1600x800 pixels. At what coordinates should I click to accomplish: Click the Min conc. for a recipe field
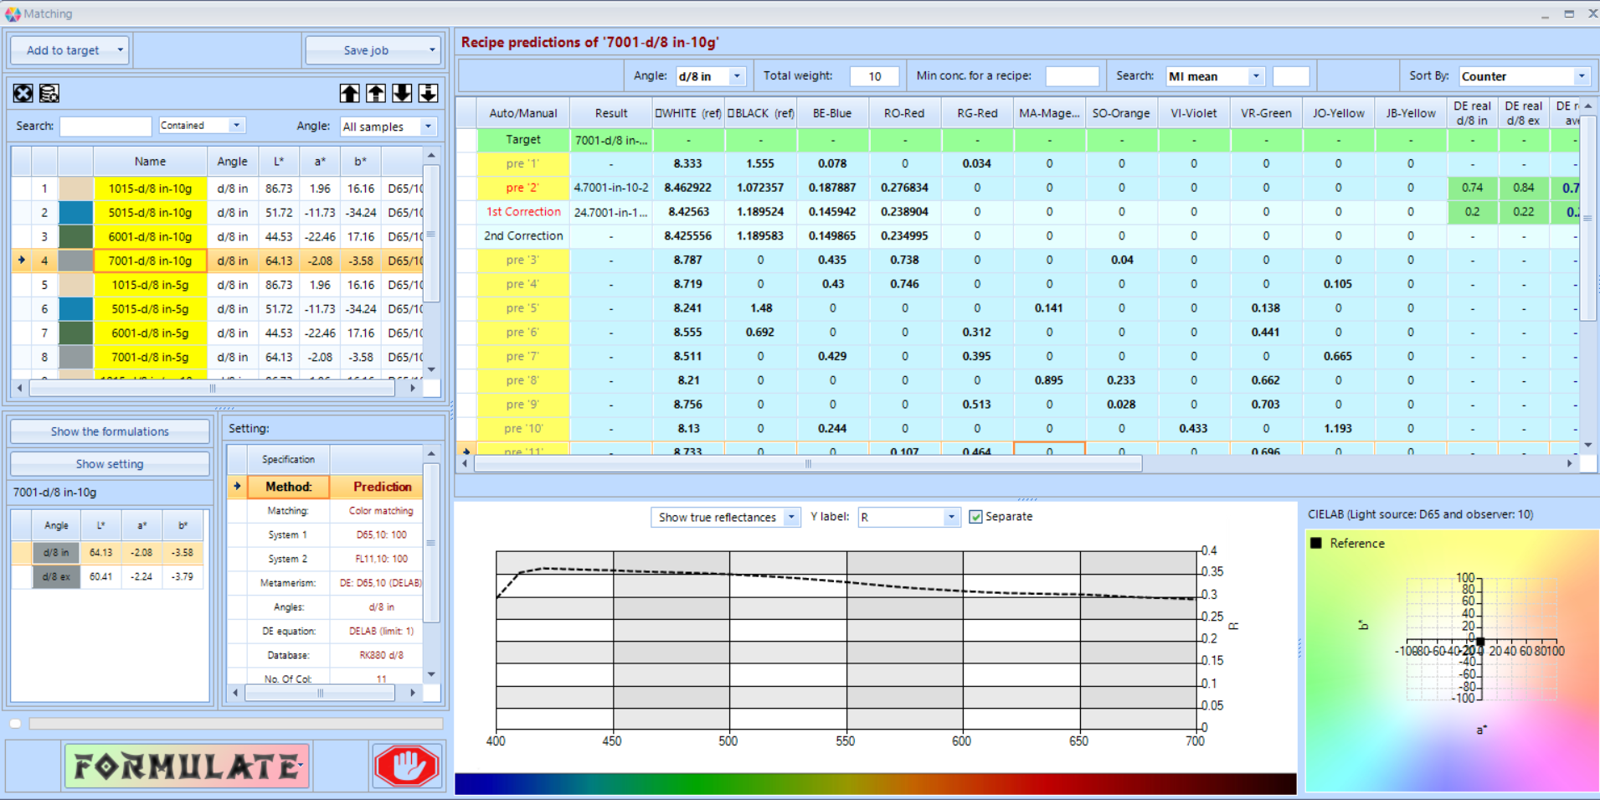pos(1071,76)
